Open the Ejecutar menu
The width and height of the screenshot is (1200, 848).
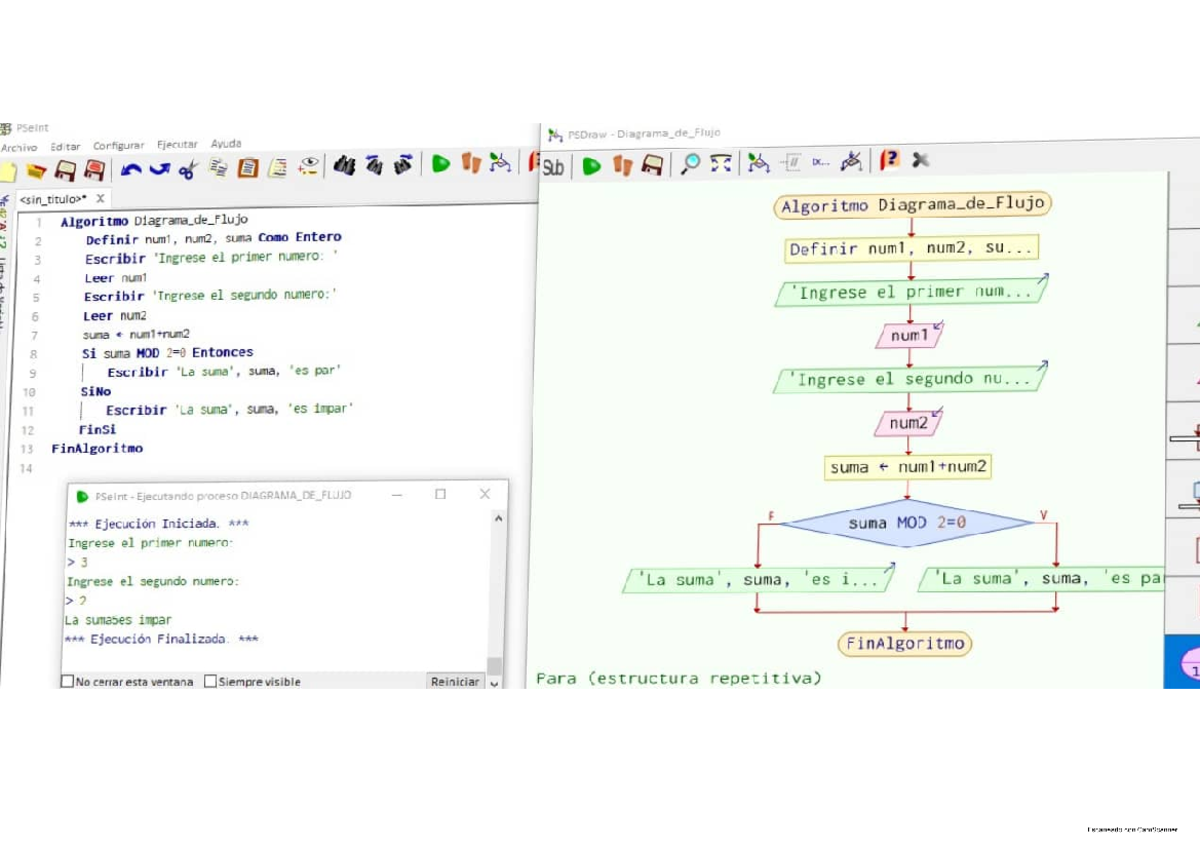(x=177, y=144)
